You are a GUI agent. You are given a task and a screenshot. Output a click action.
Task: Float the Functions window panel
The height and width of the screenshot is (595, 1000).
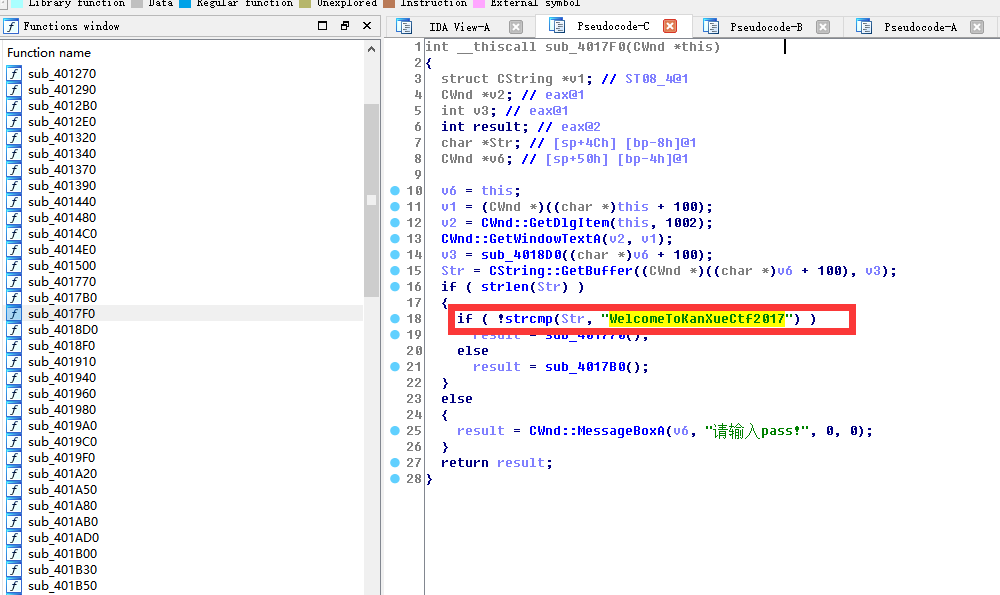(345, 26)
